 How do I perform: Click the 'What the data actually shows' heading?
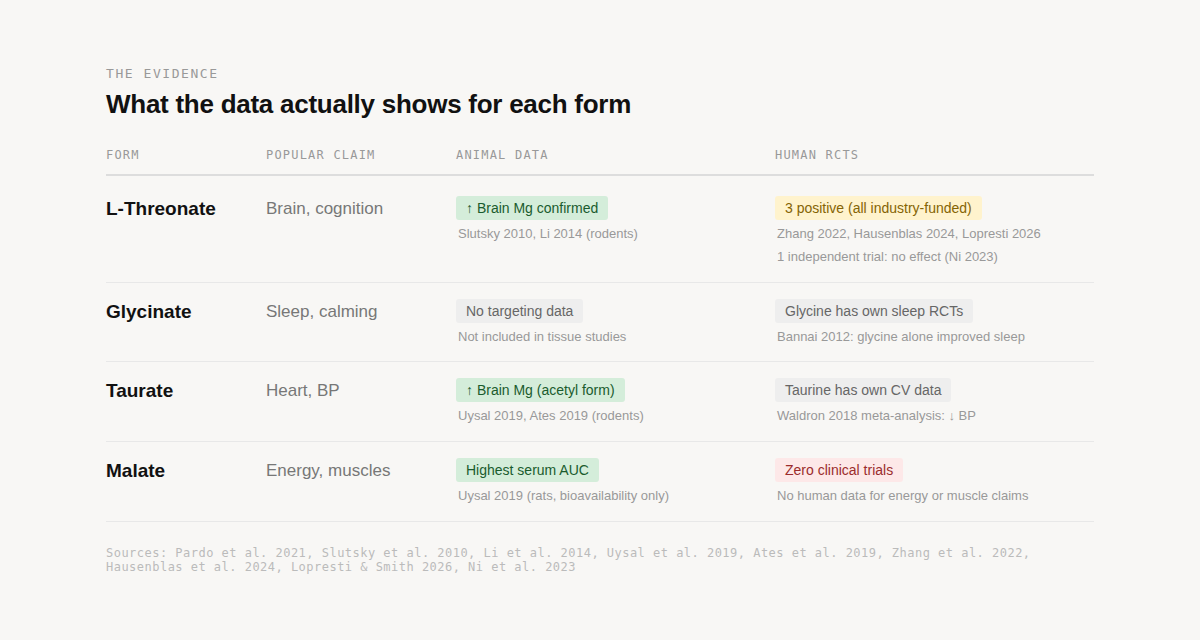(368, 104)
